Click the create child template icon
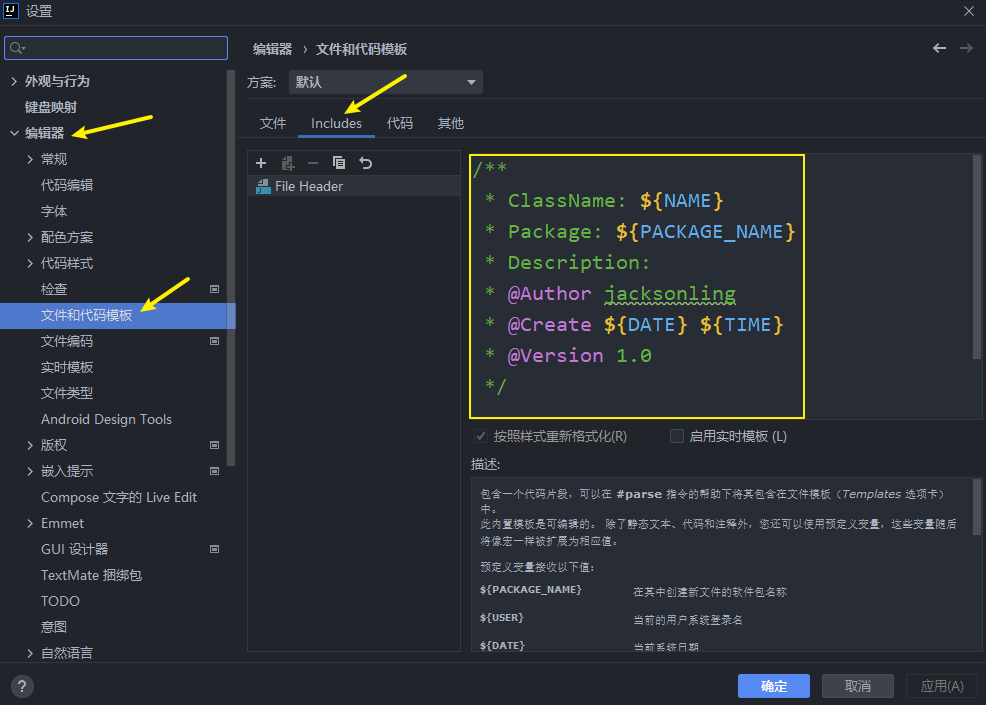986x705 pixels. [x=288, y=163]
